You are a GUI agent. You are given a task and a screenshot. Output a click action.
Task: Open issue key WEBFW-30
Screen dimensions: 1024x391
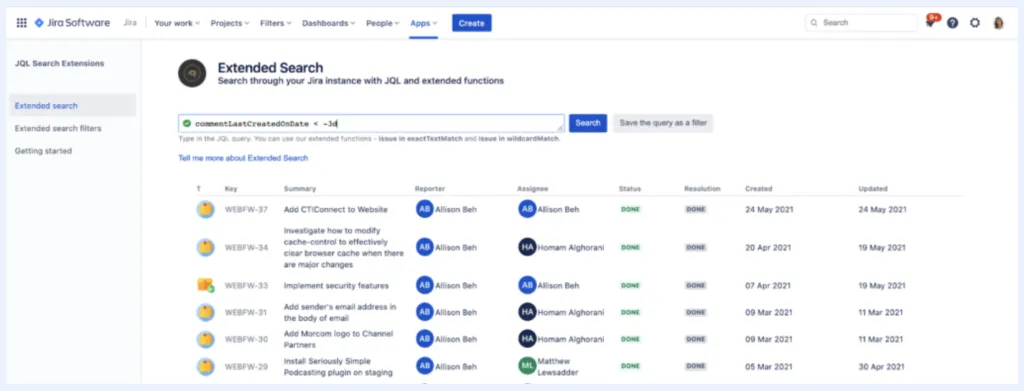[246, 339]
